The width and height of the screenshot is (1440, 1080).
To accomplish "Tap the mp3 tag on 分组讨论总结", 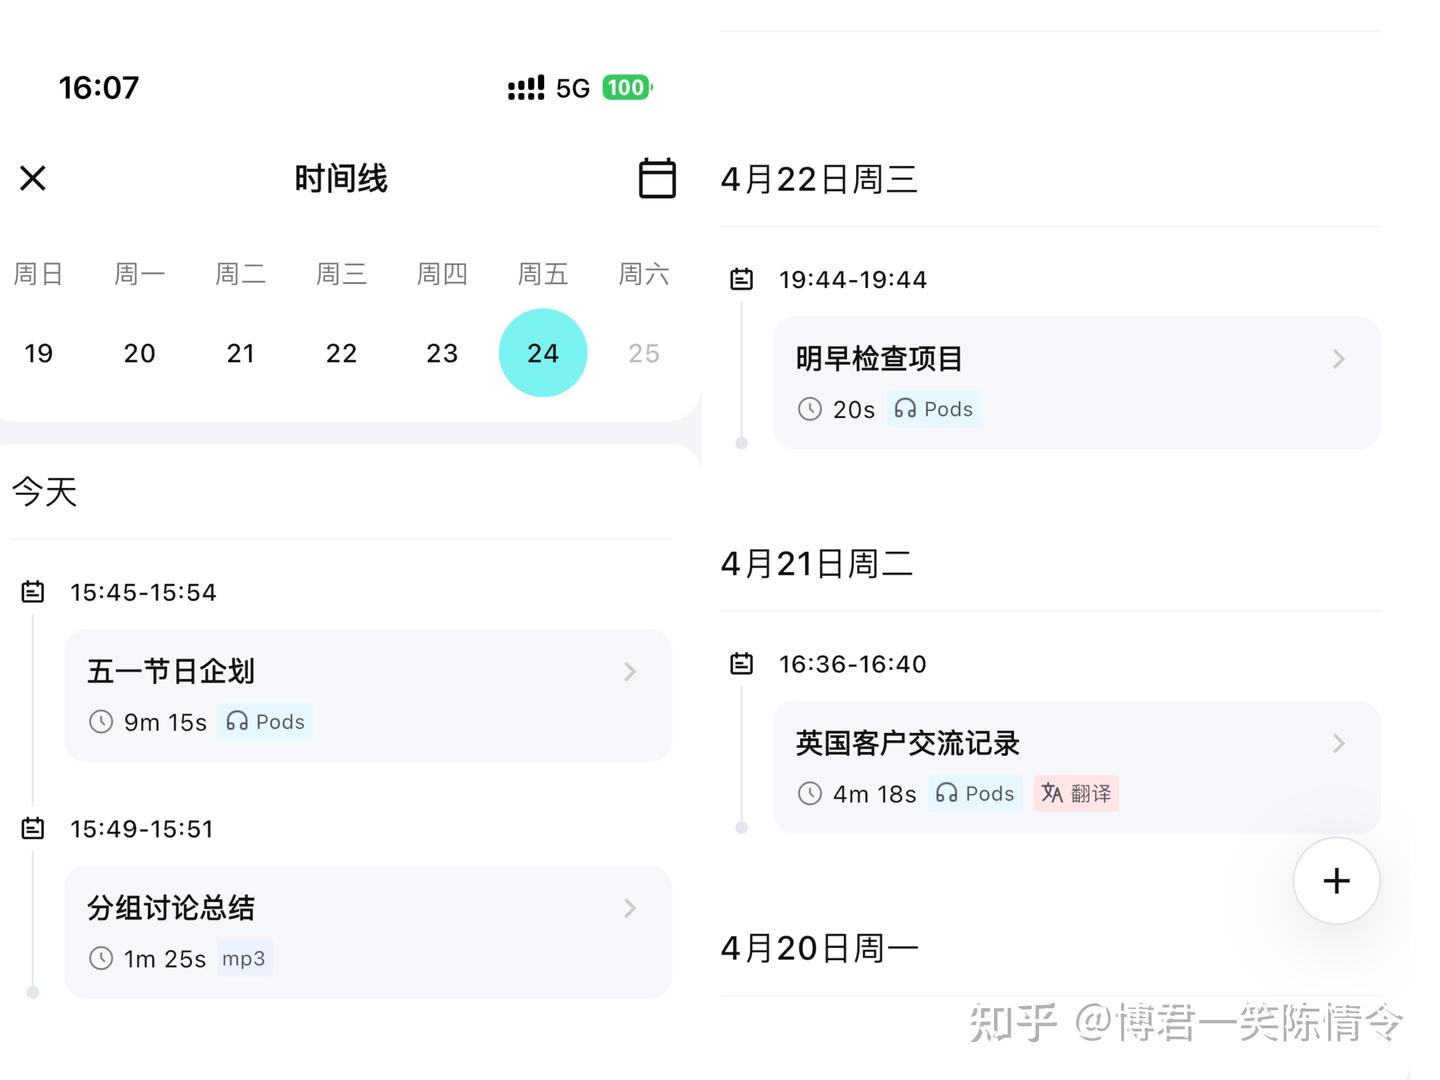I will point(244,959).
